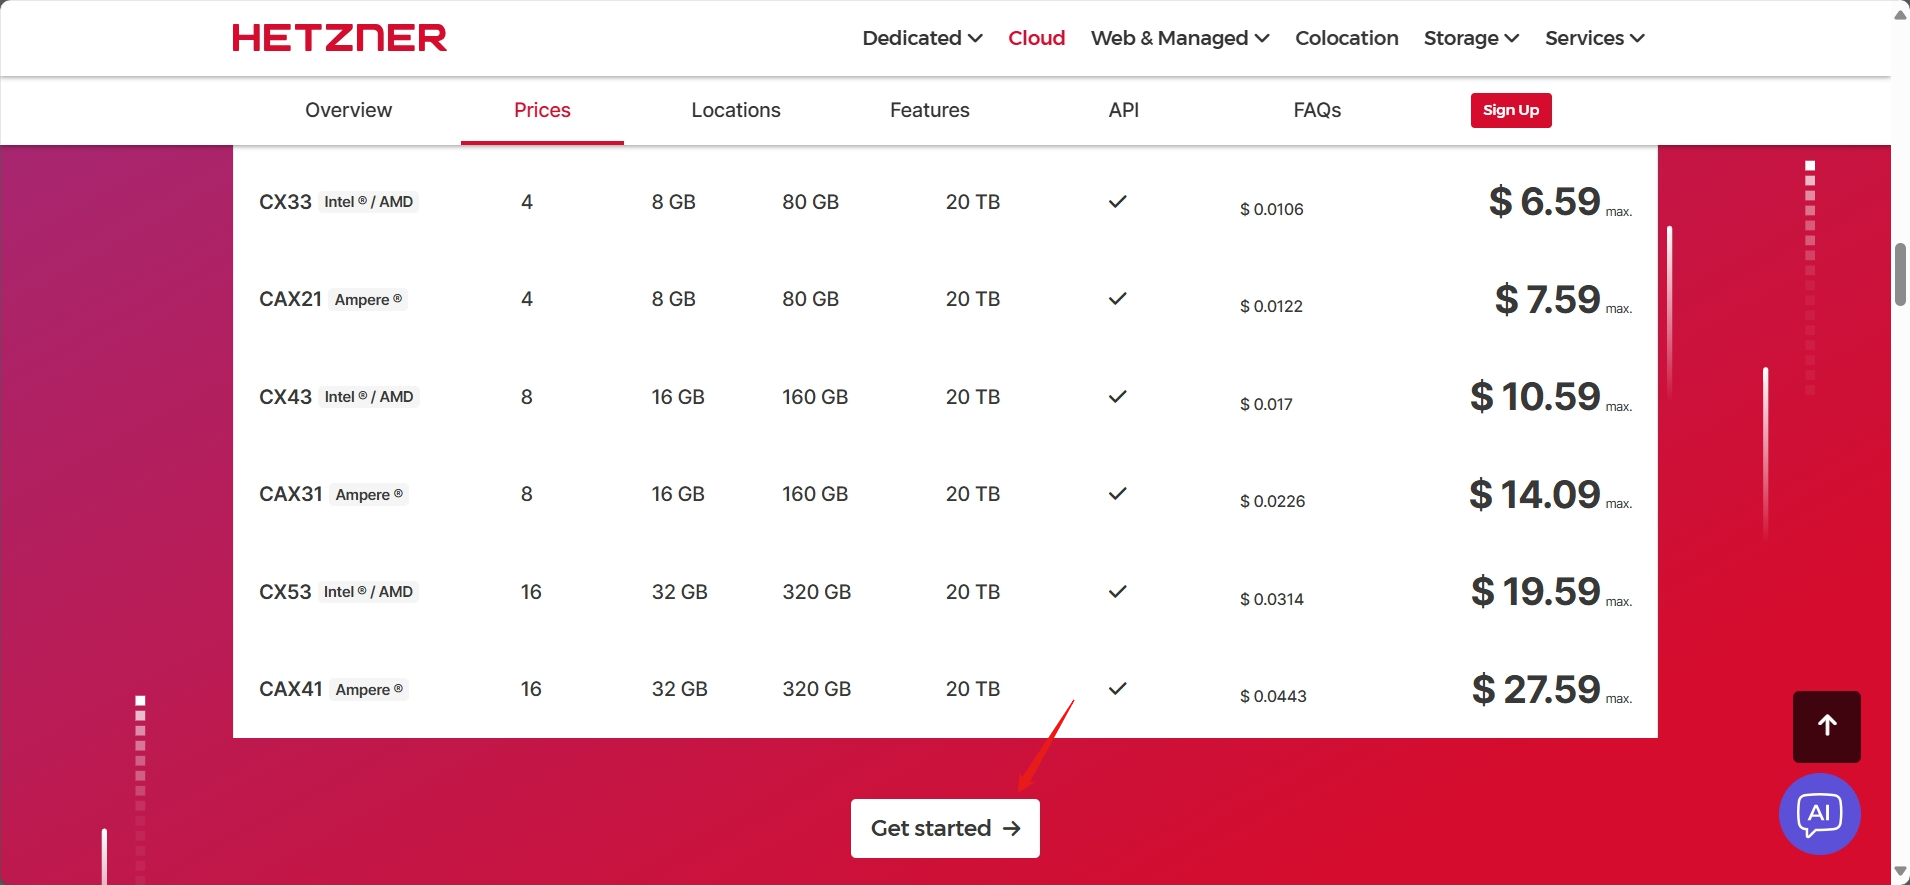Click the checkmark in the CAX41 row

pos(1117,689)
